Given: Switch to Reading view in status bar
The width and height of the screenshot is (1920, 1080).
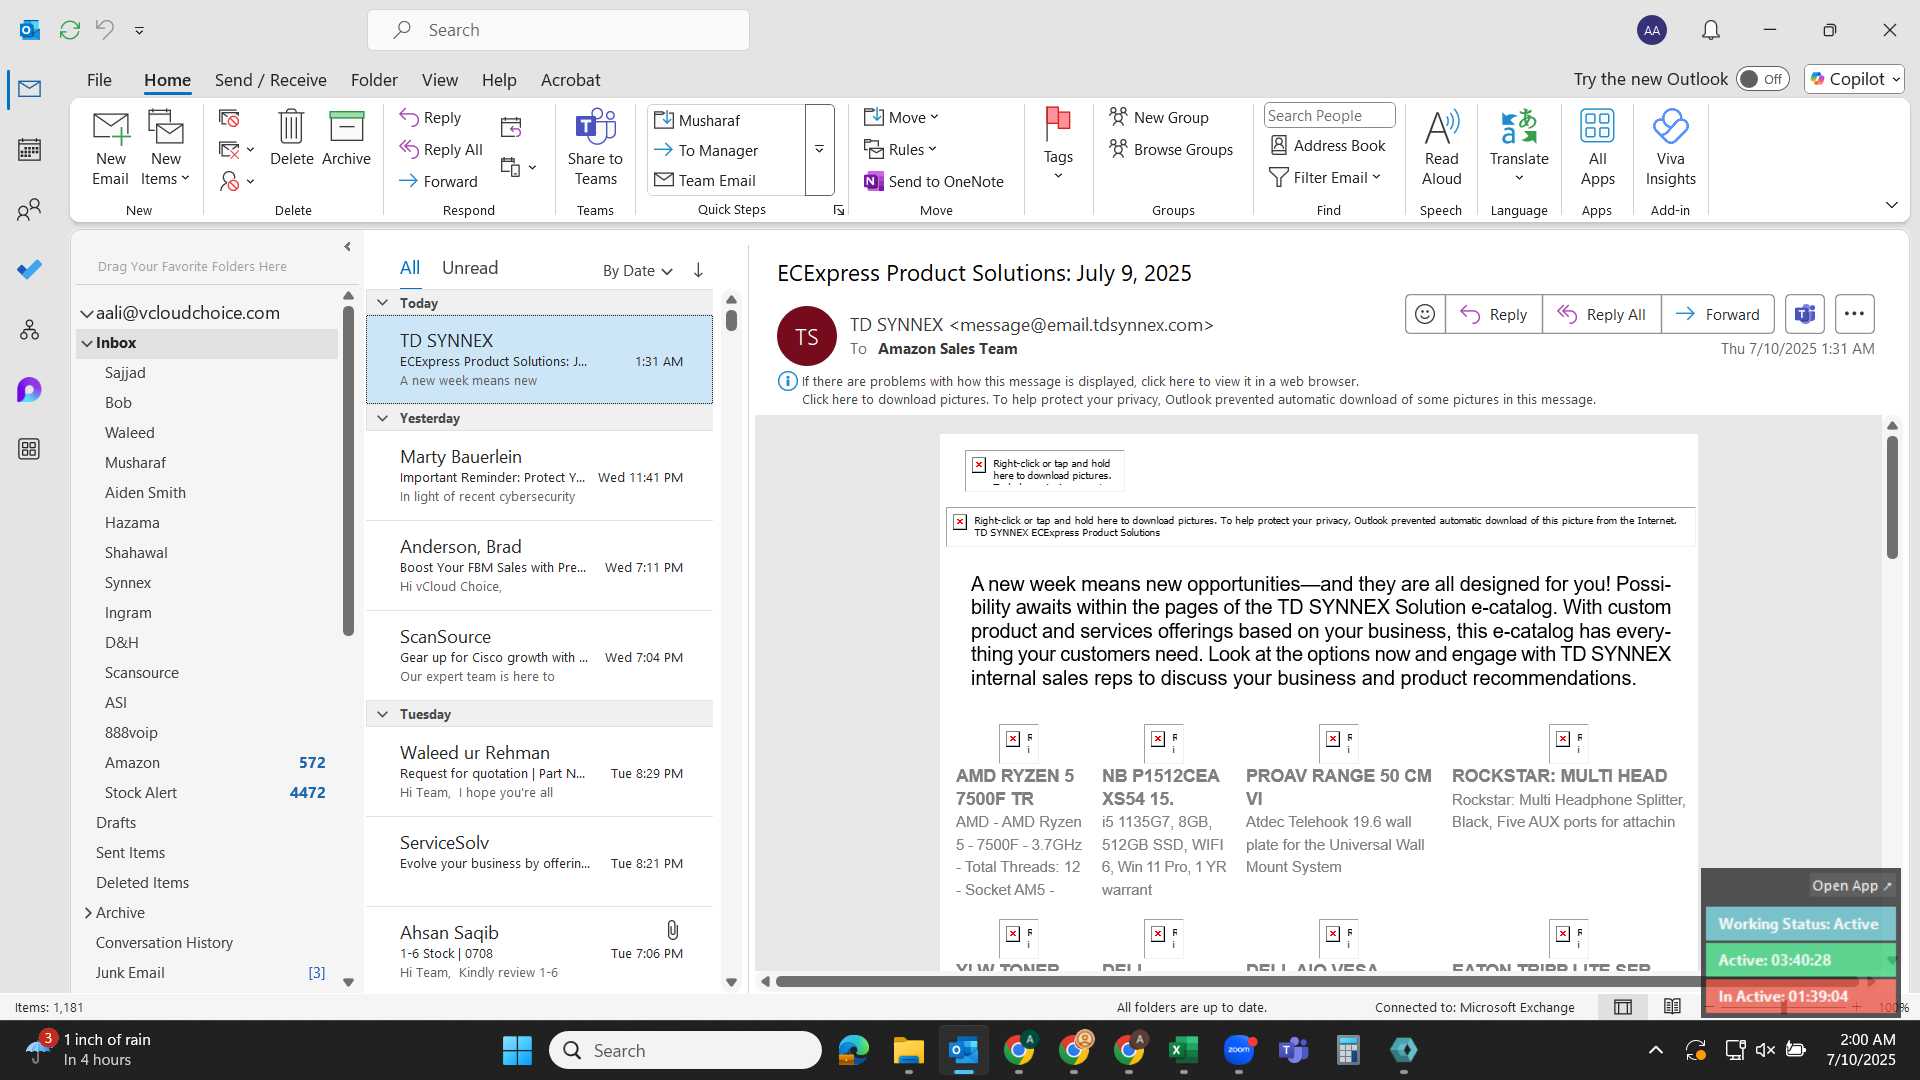Looking at the screenshot, I should (x=1672, y=1007).
